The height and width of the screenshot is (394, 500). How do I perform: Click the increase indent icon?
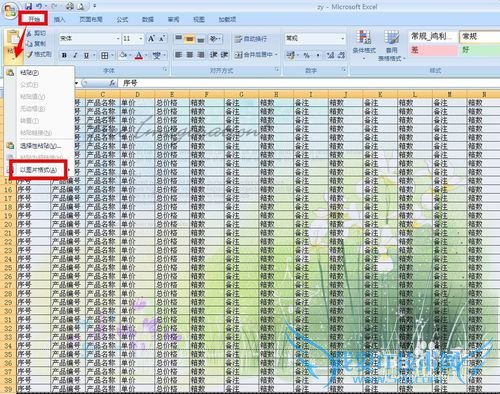pyautogui.click(x=224, y=55)
